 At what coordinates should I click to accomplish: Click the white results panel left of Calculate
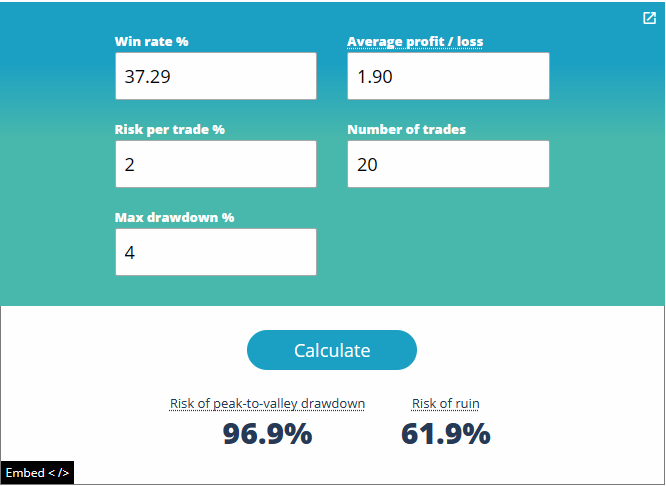click(x=120, y=350)
